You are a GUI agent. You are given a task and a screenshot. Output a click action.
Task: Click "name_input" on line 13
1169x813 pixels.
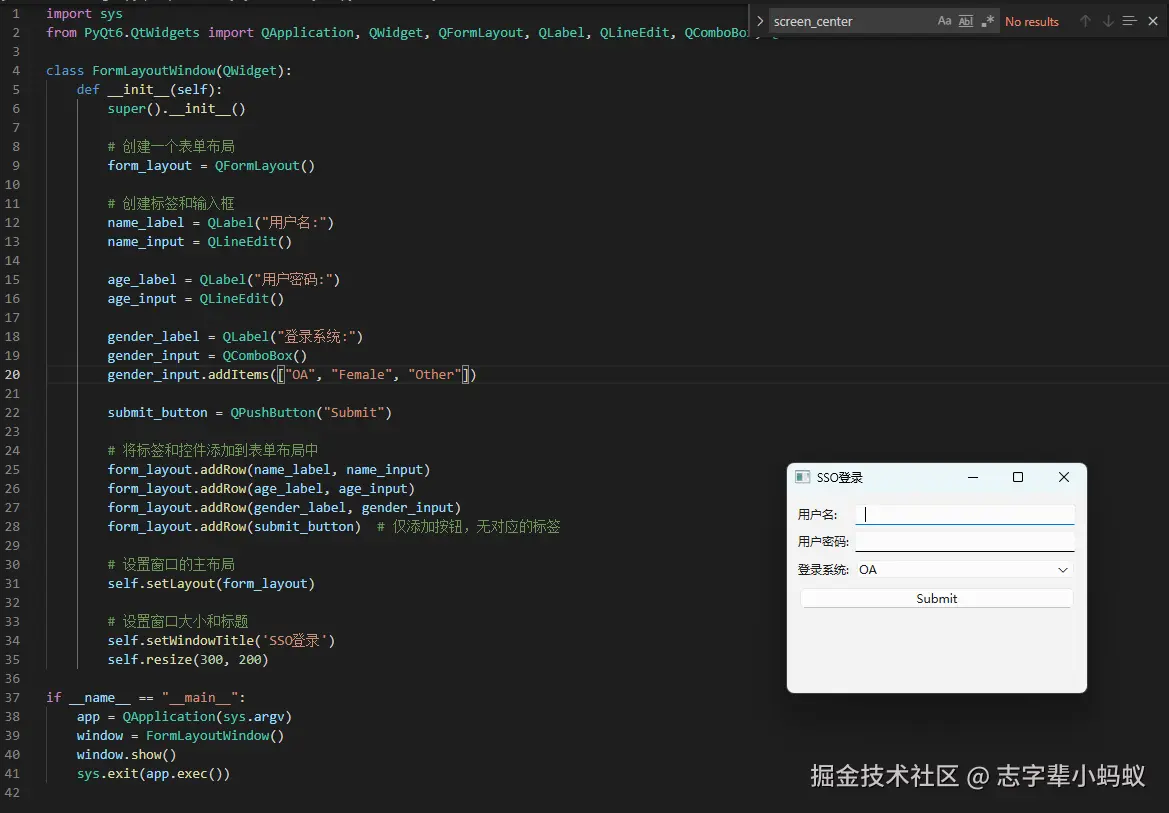tap(145, 242)
